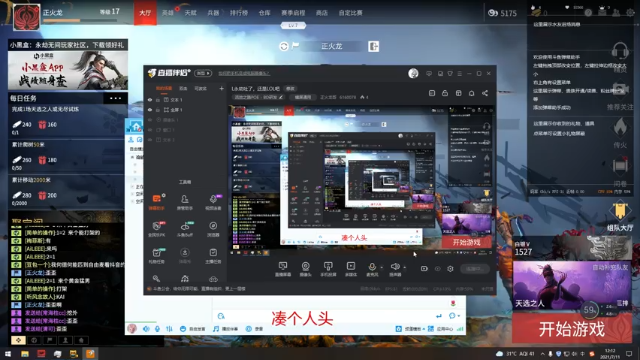Image resolution: width=640 pixels, height=360 pixels.
Task: Open the user avatar in streaming tool
Action: tap(413, 73)
